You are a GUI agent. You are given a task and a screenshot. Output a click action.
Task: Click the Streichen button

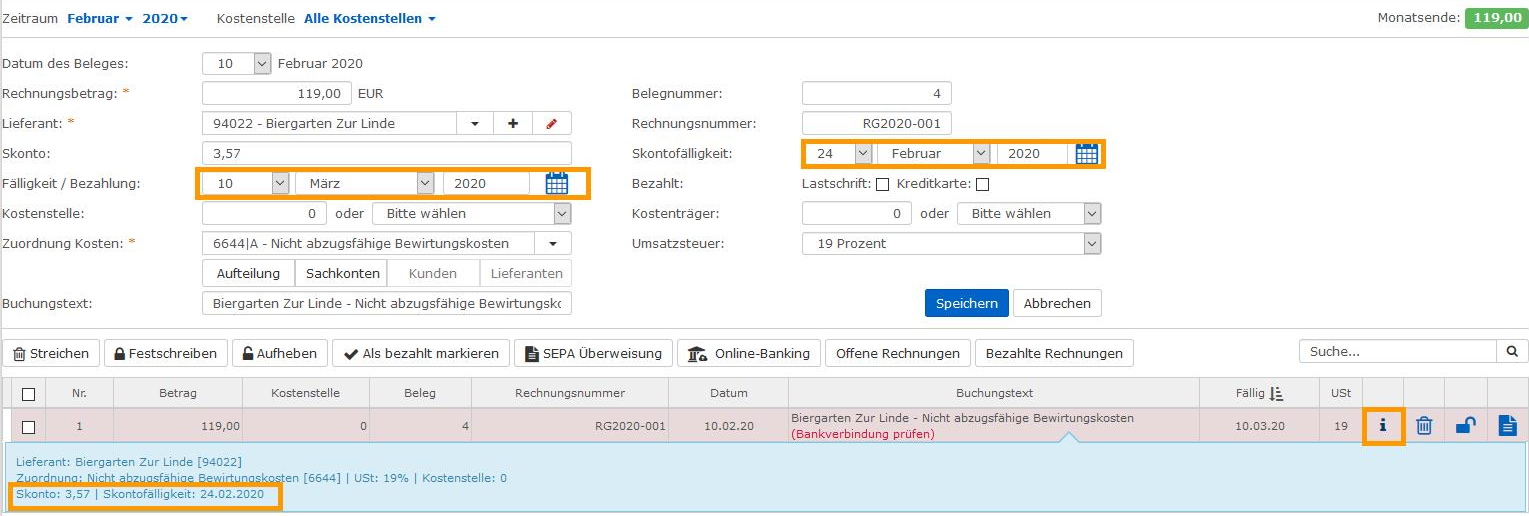pos(51,353)
